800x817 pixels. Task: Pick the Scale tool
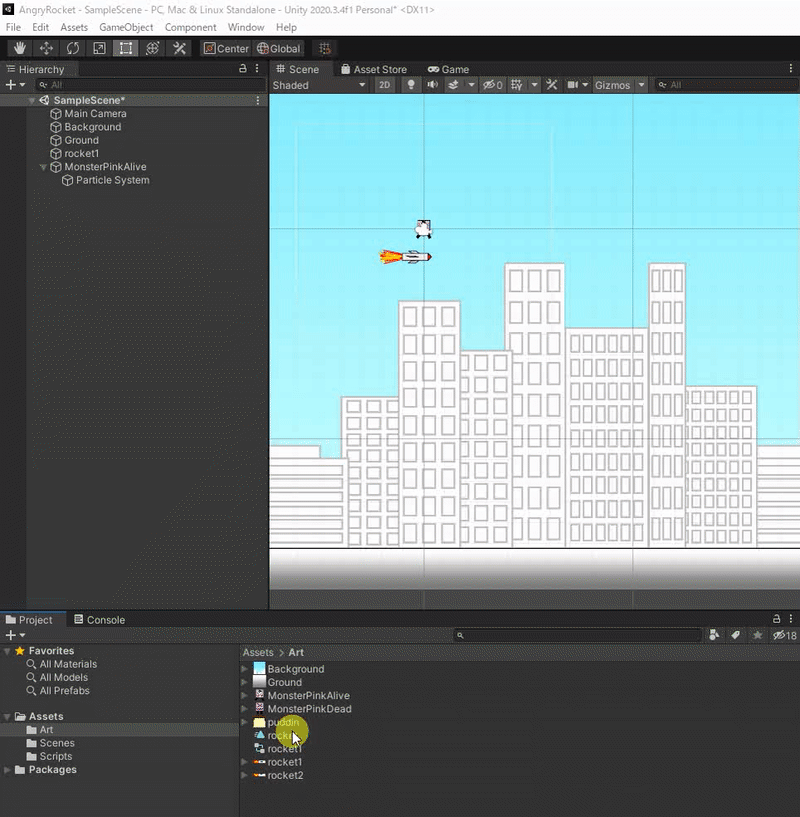click(99, 48)
